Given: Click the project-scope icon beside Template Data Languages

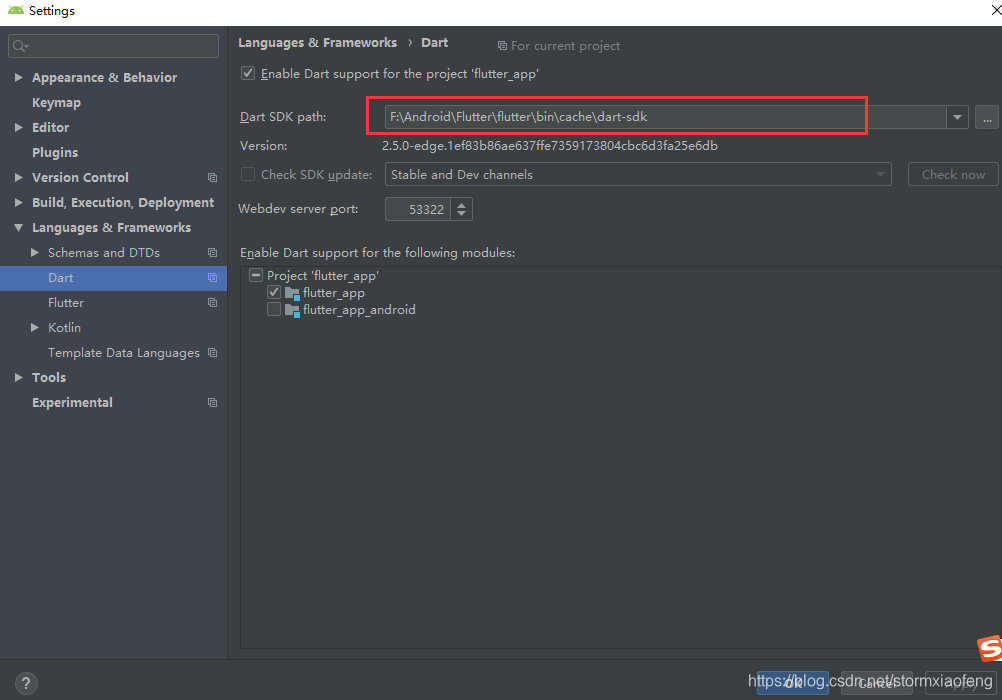Looking at the screenshot, I should (x=212, y=353).
